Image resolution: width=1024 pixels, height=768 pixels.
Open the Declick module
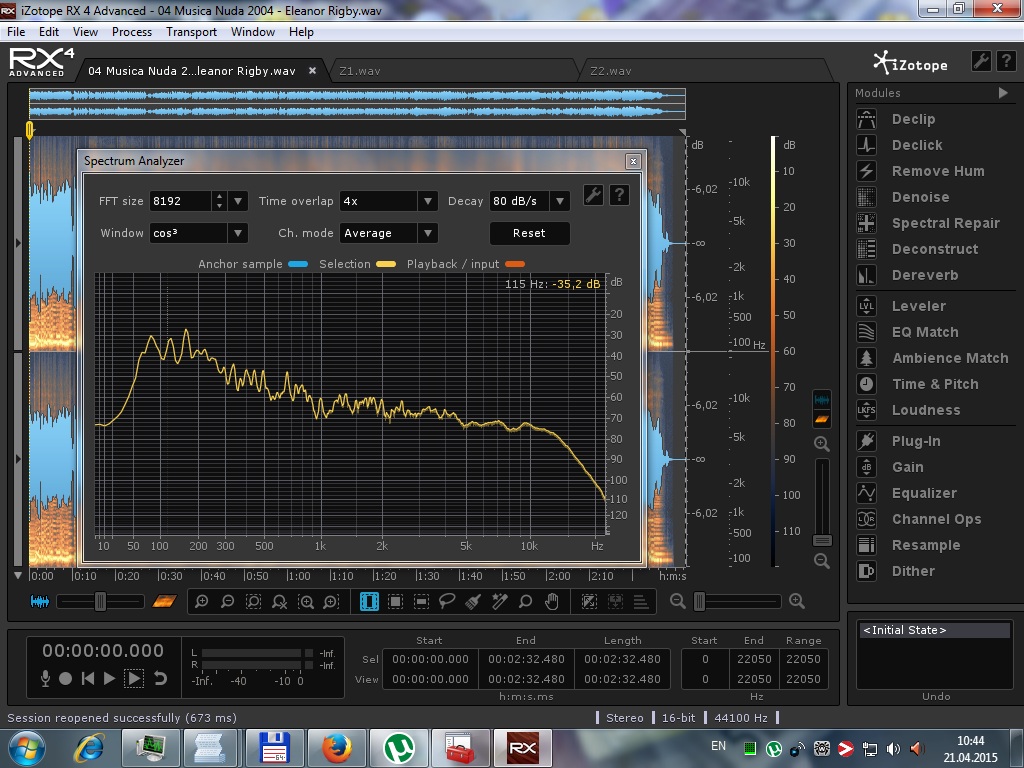point(917,145)
